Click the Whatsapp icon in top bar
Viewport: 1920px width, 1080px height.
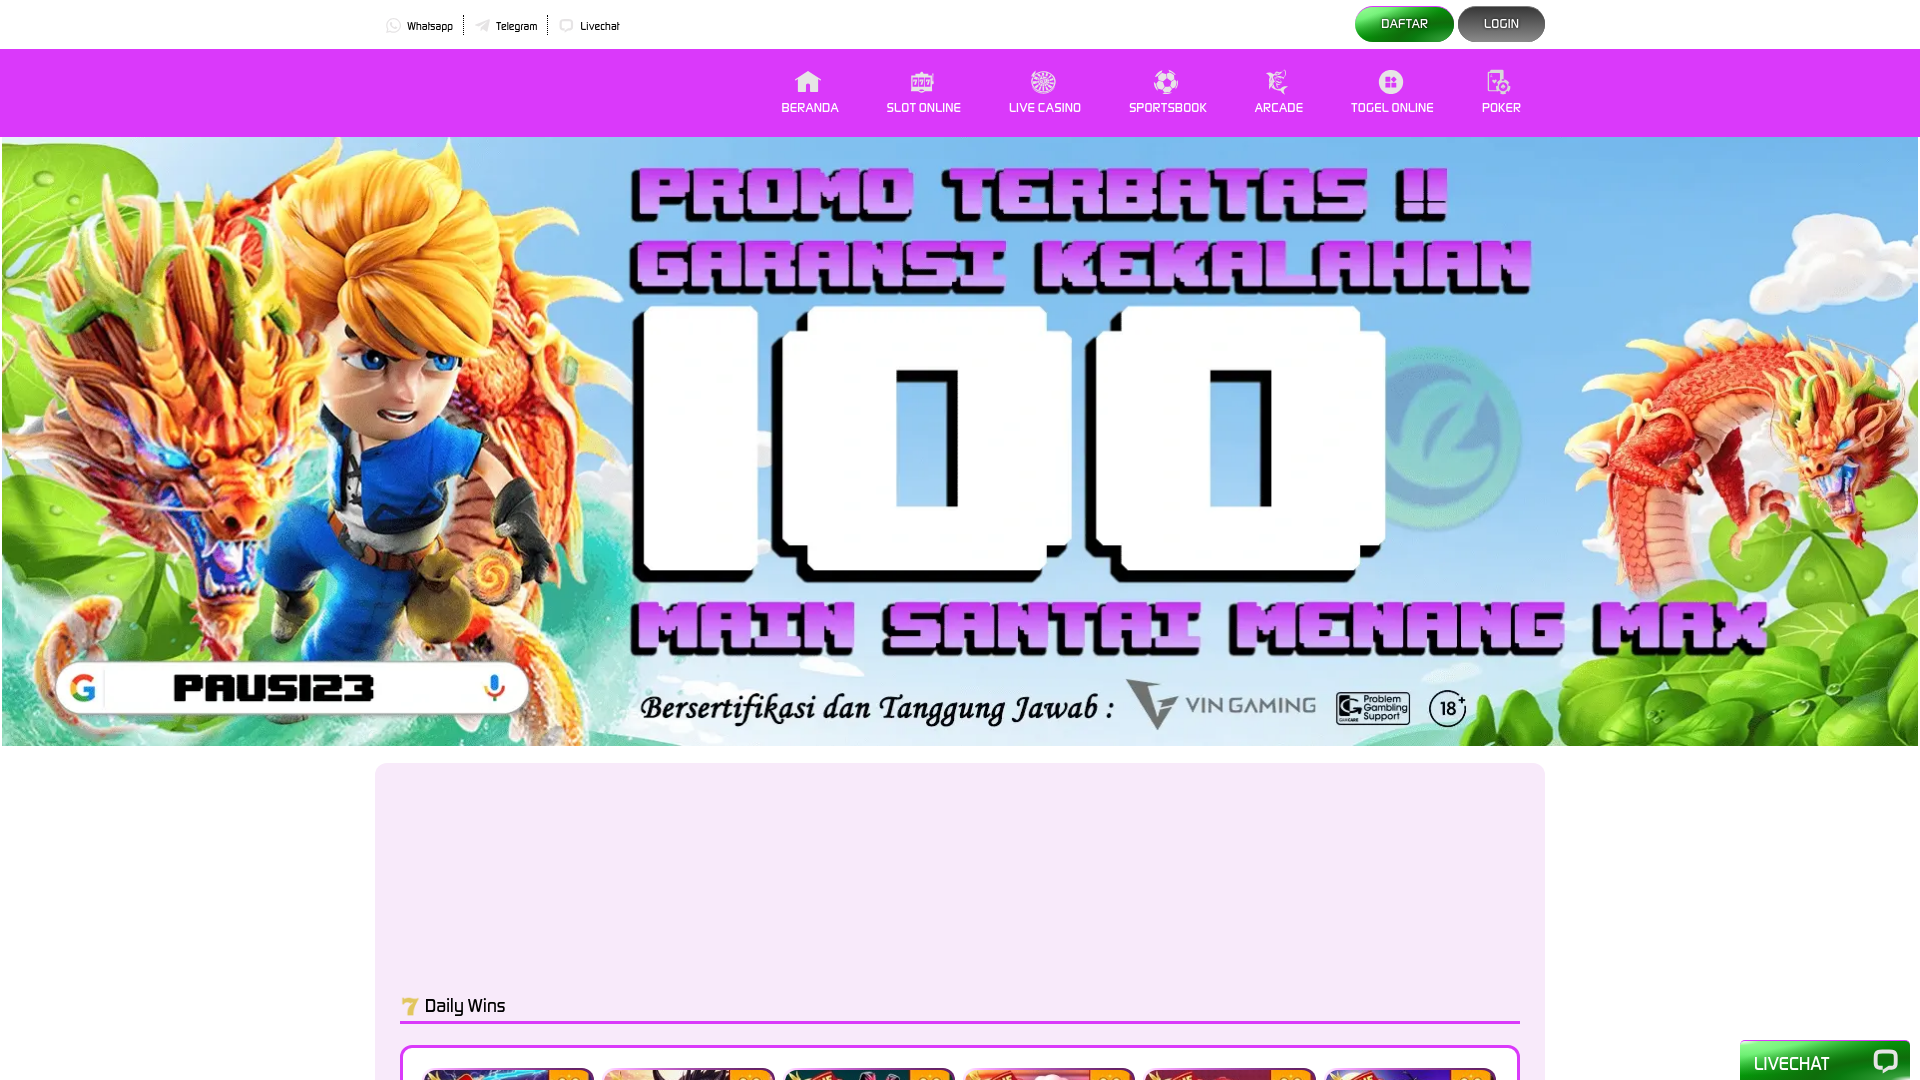coord(393,26)
